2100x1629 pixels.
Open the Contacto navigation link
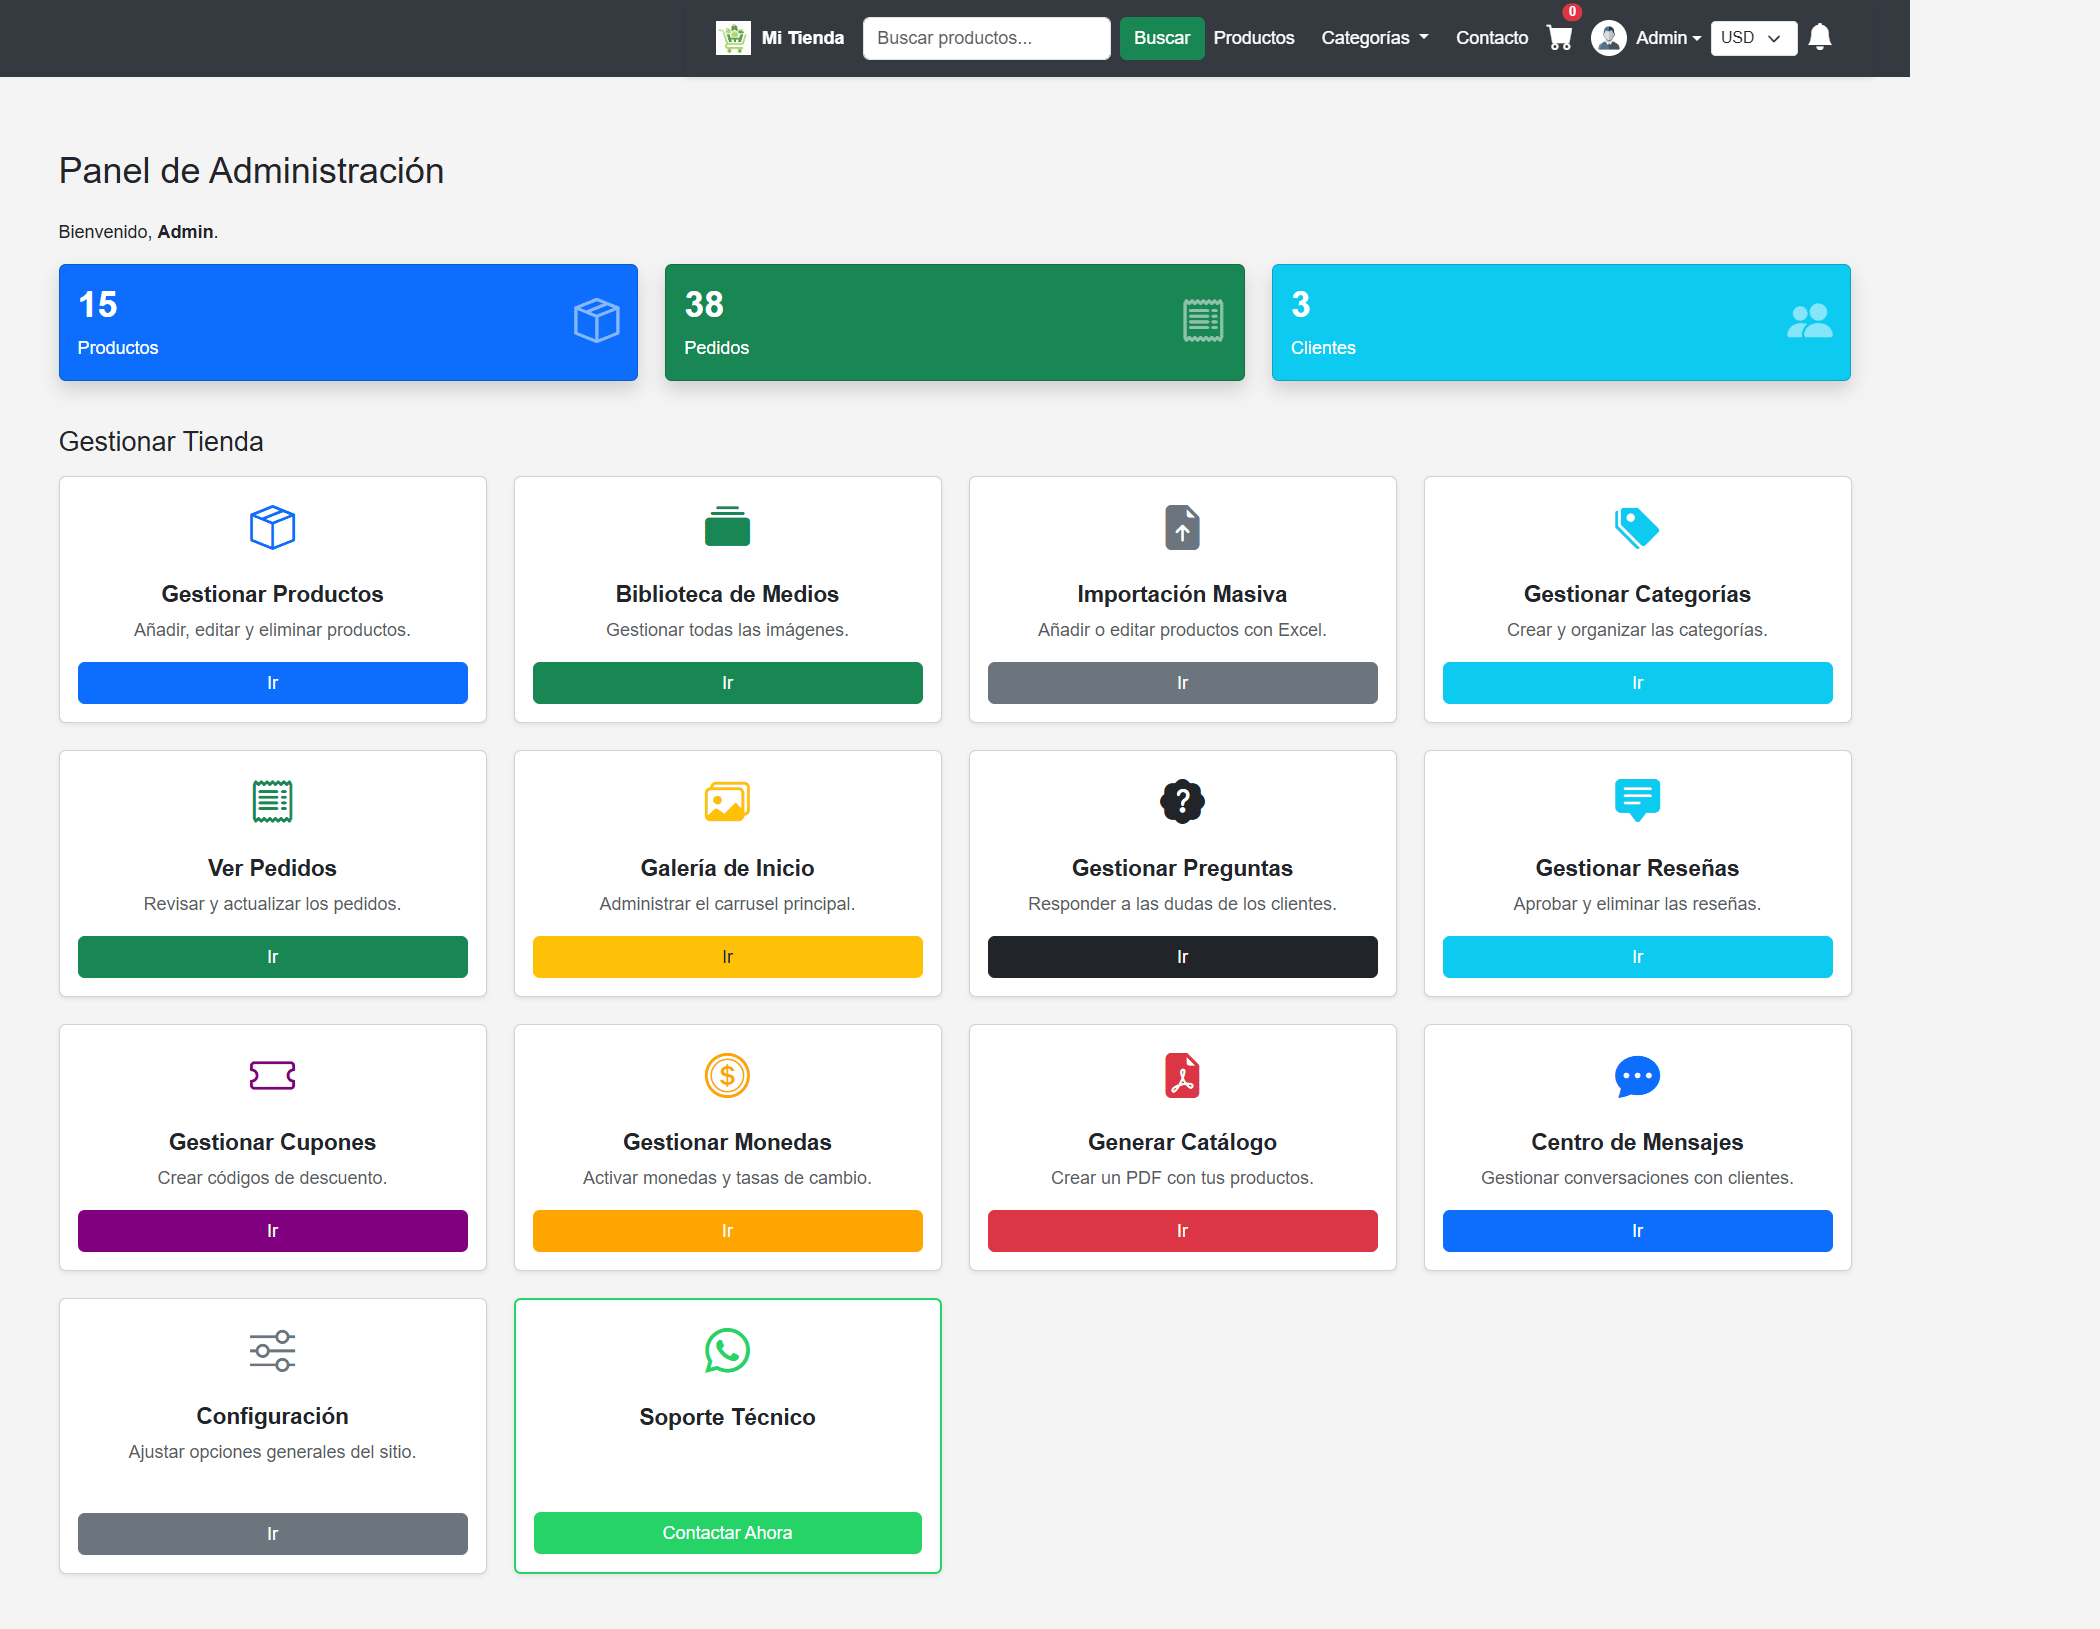click(1491, 38)
